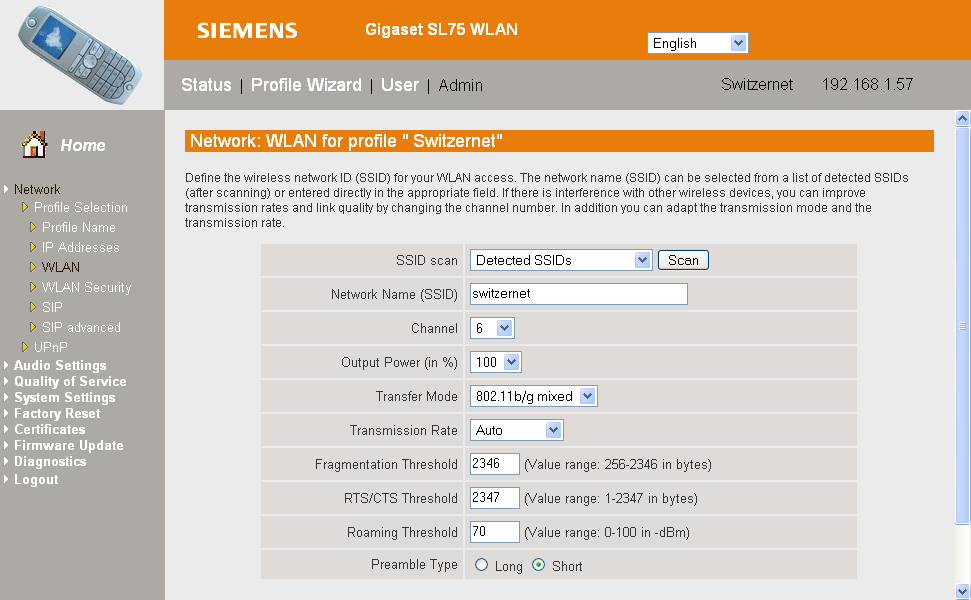Image resolution: width=971 pixels, height=600 pixels.
Task: Click the triangle icon next to Firmware Update
Action: [6, 445]
